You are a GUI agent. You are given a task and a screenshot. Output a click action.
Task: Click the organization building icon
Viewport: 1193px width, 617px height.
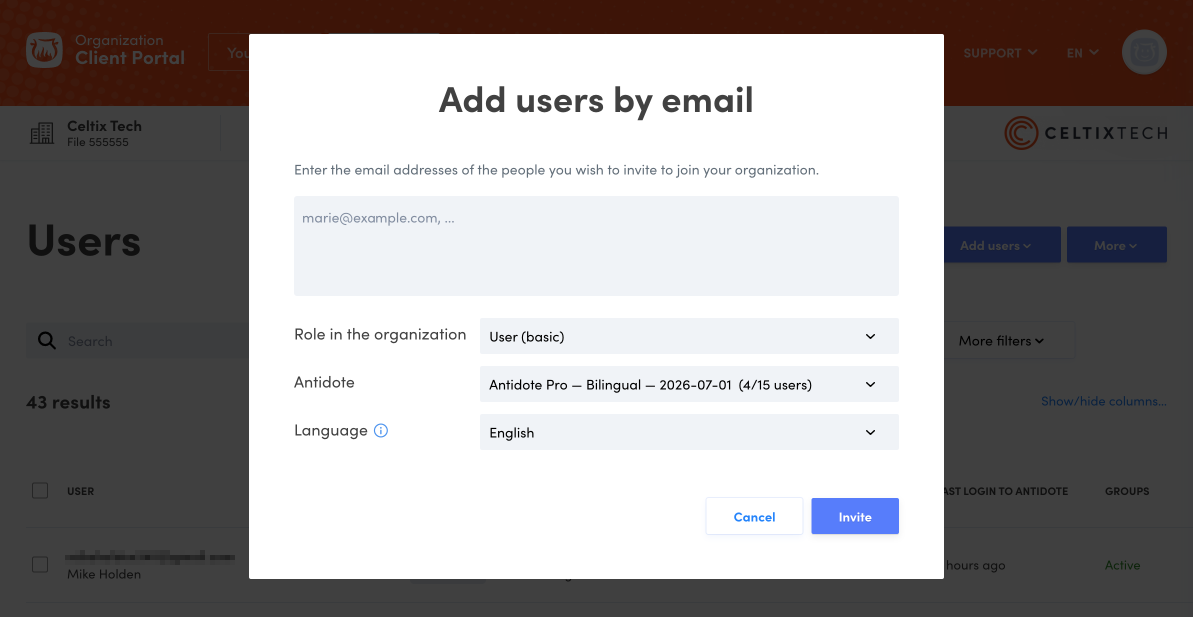(42, 133)
